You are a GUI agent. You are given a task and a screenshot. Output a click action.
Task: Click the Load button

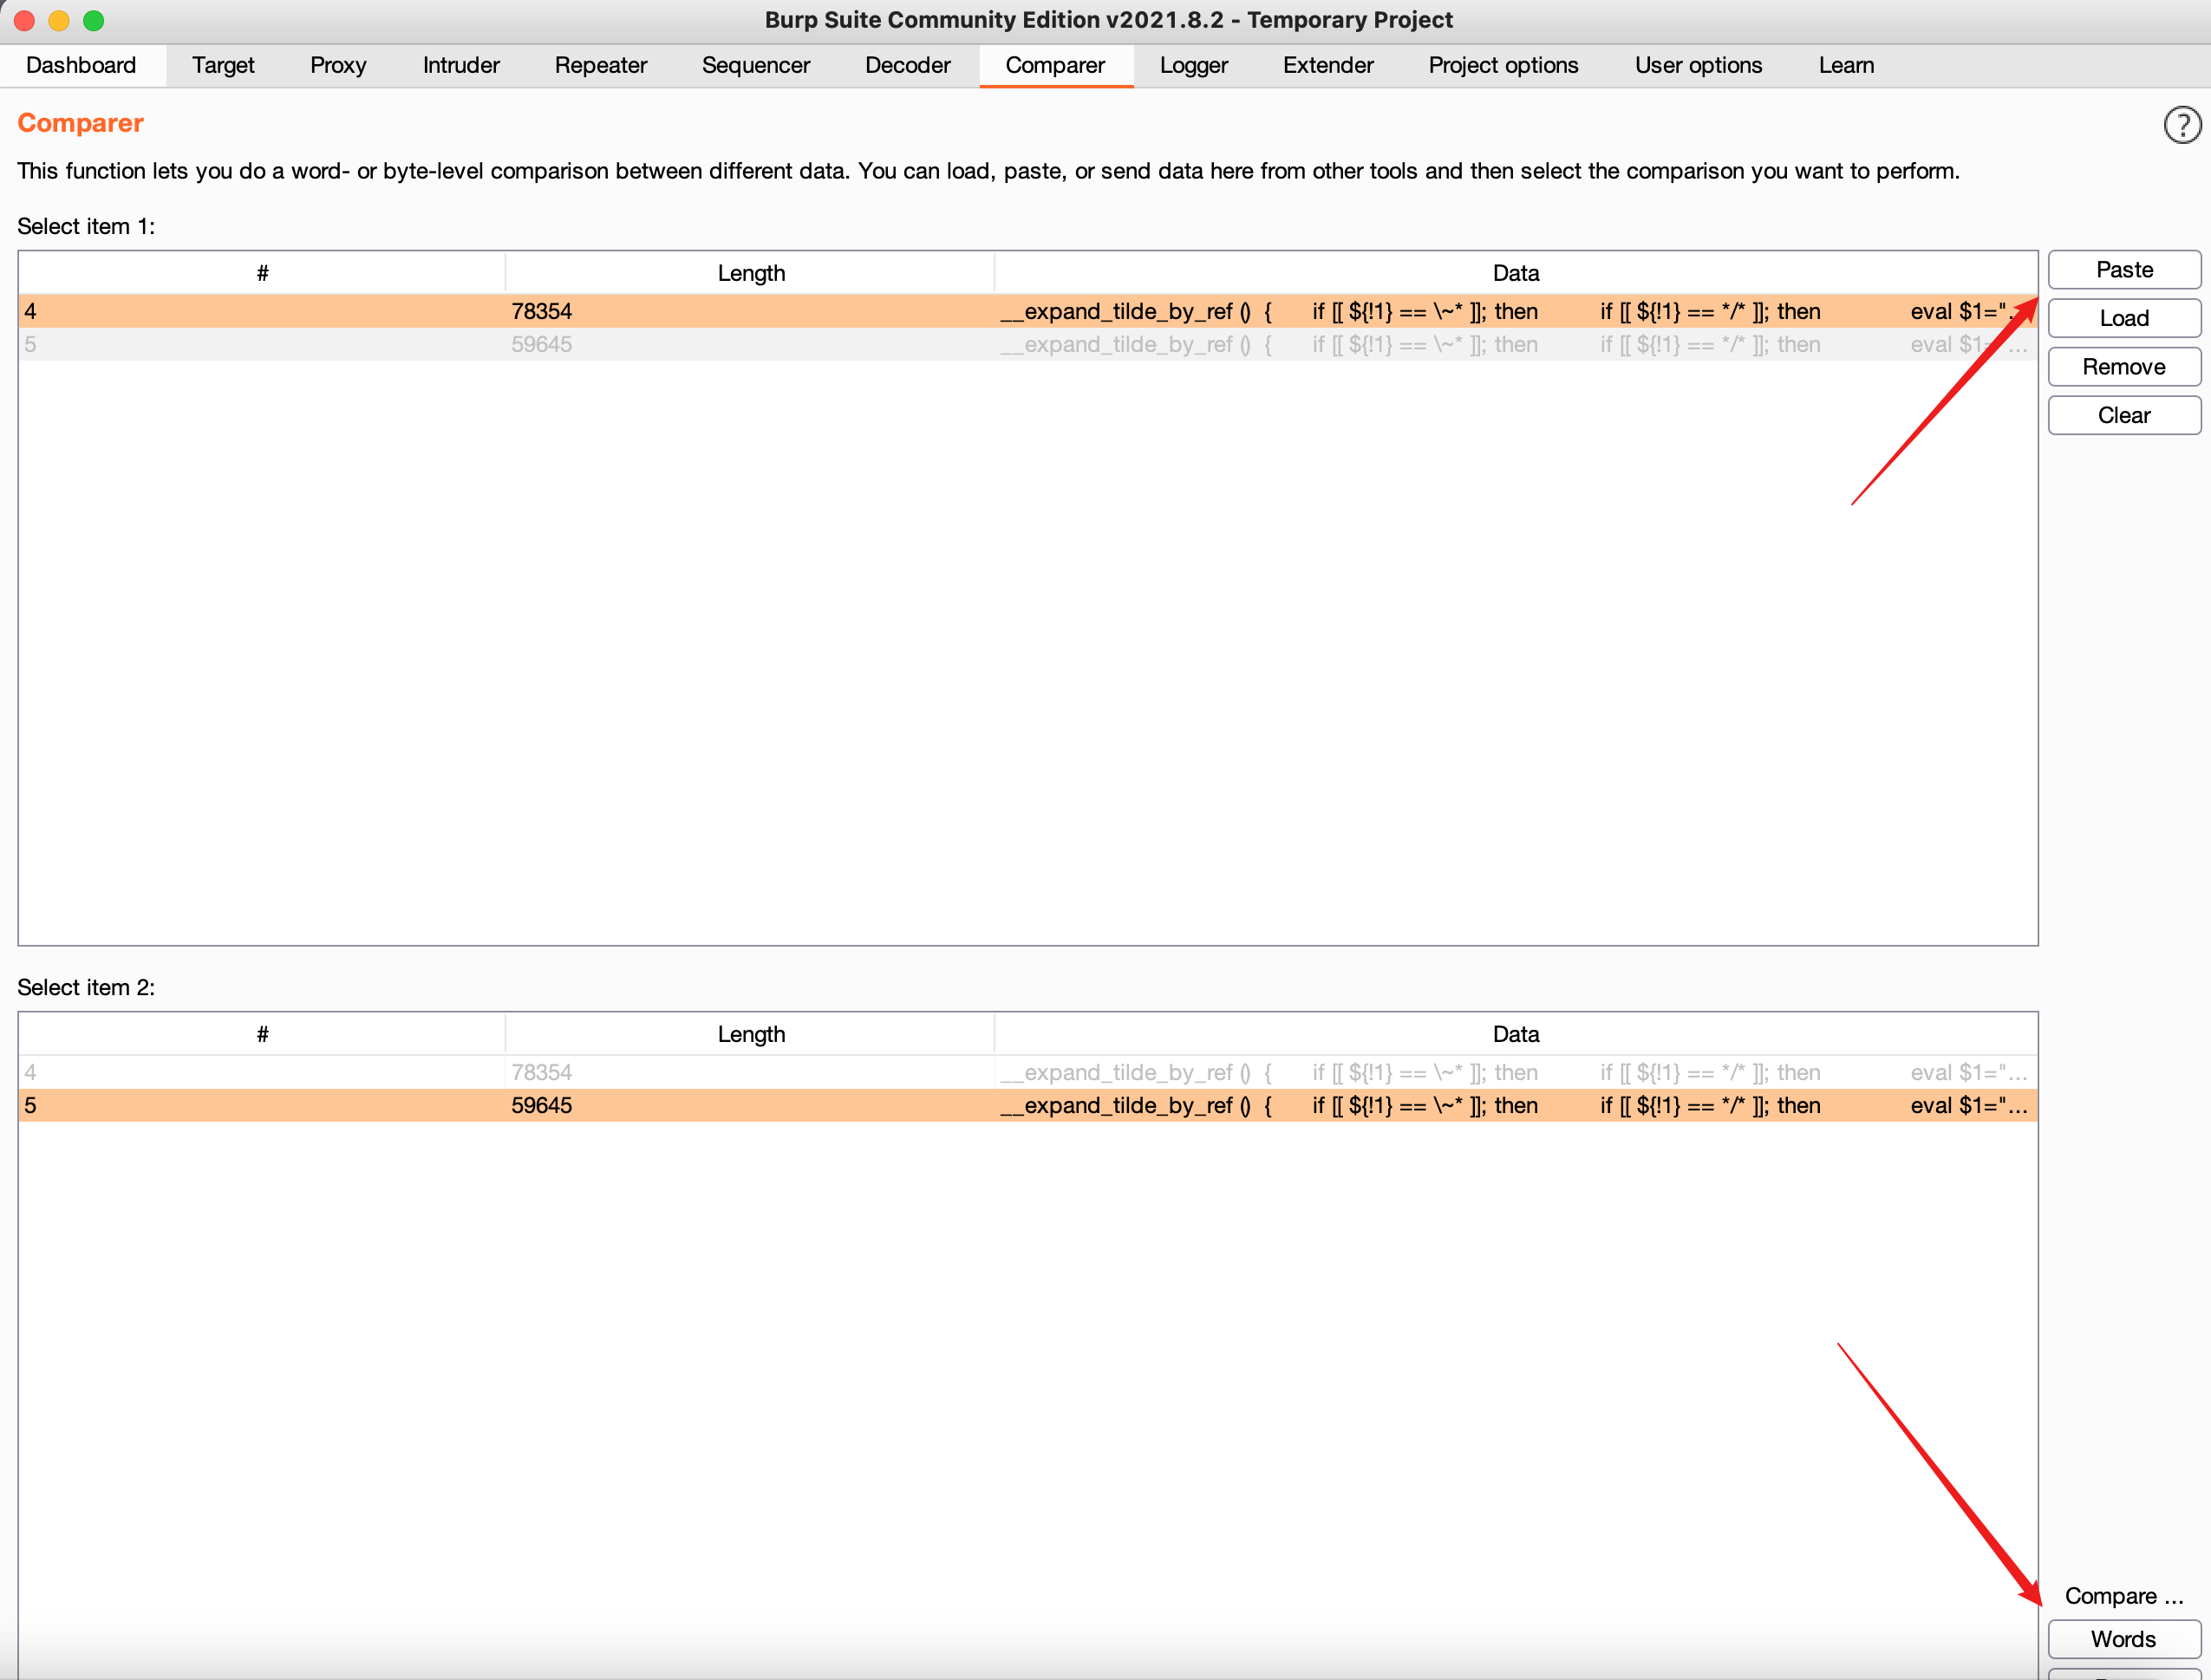2124,318
